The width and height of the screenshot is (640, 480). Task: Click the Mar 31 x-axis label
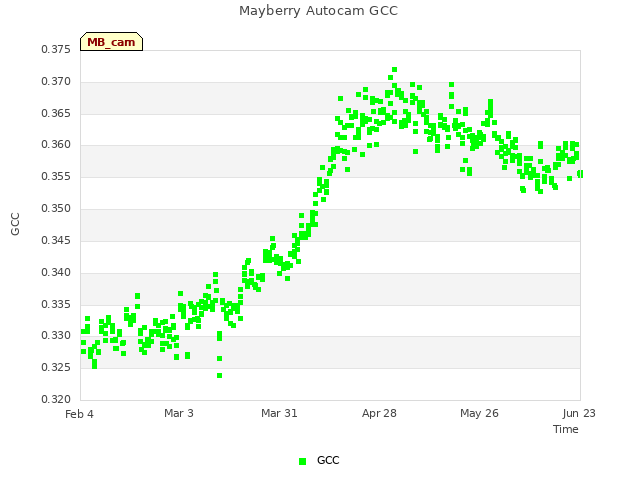click(x=279, y=413)
